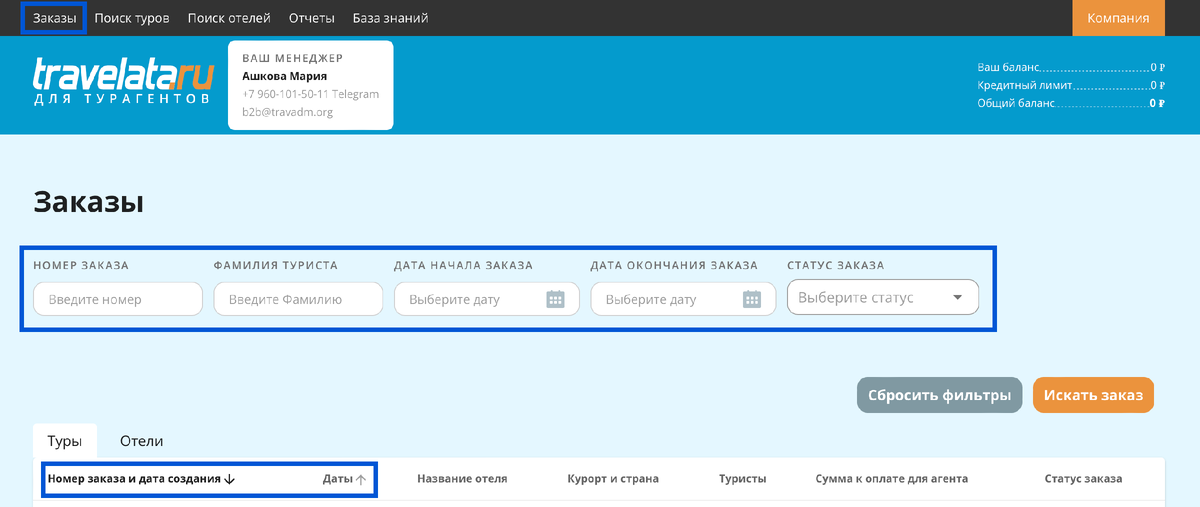1200x507 pixels.
Task: Click the orange Компания button
Action: click(1118, 18)
